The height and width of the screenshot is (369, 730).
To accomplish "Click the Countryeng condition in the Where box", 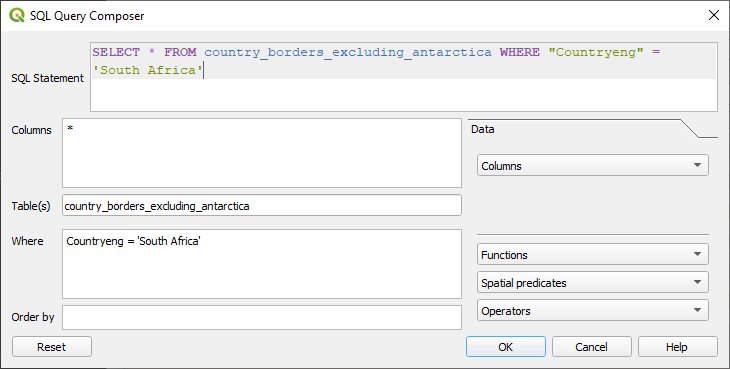I will [134, 241].
